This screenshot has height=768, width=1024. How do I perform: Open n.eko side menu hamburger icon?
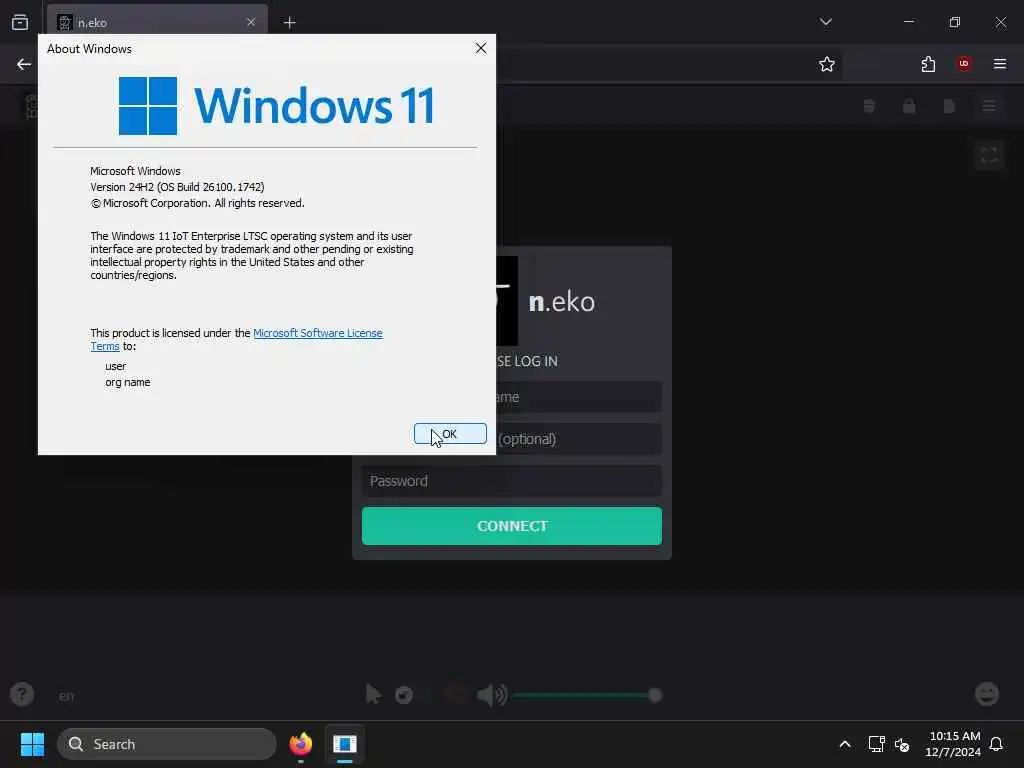(x=989, y=106)
